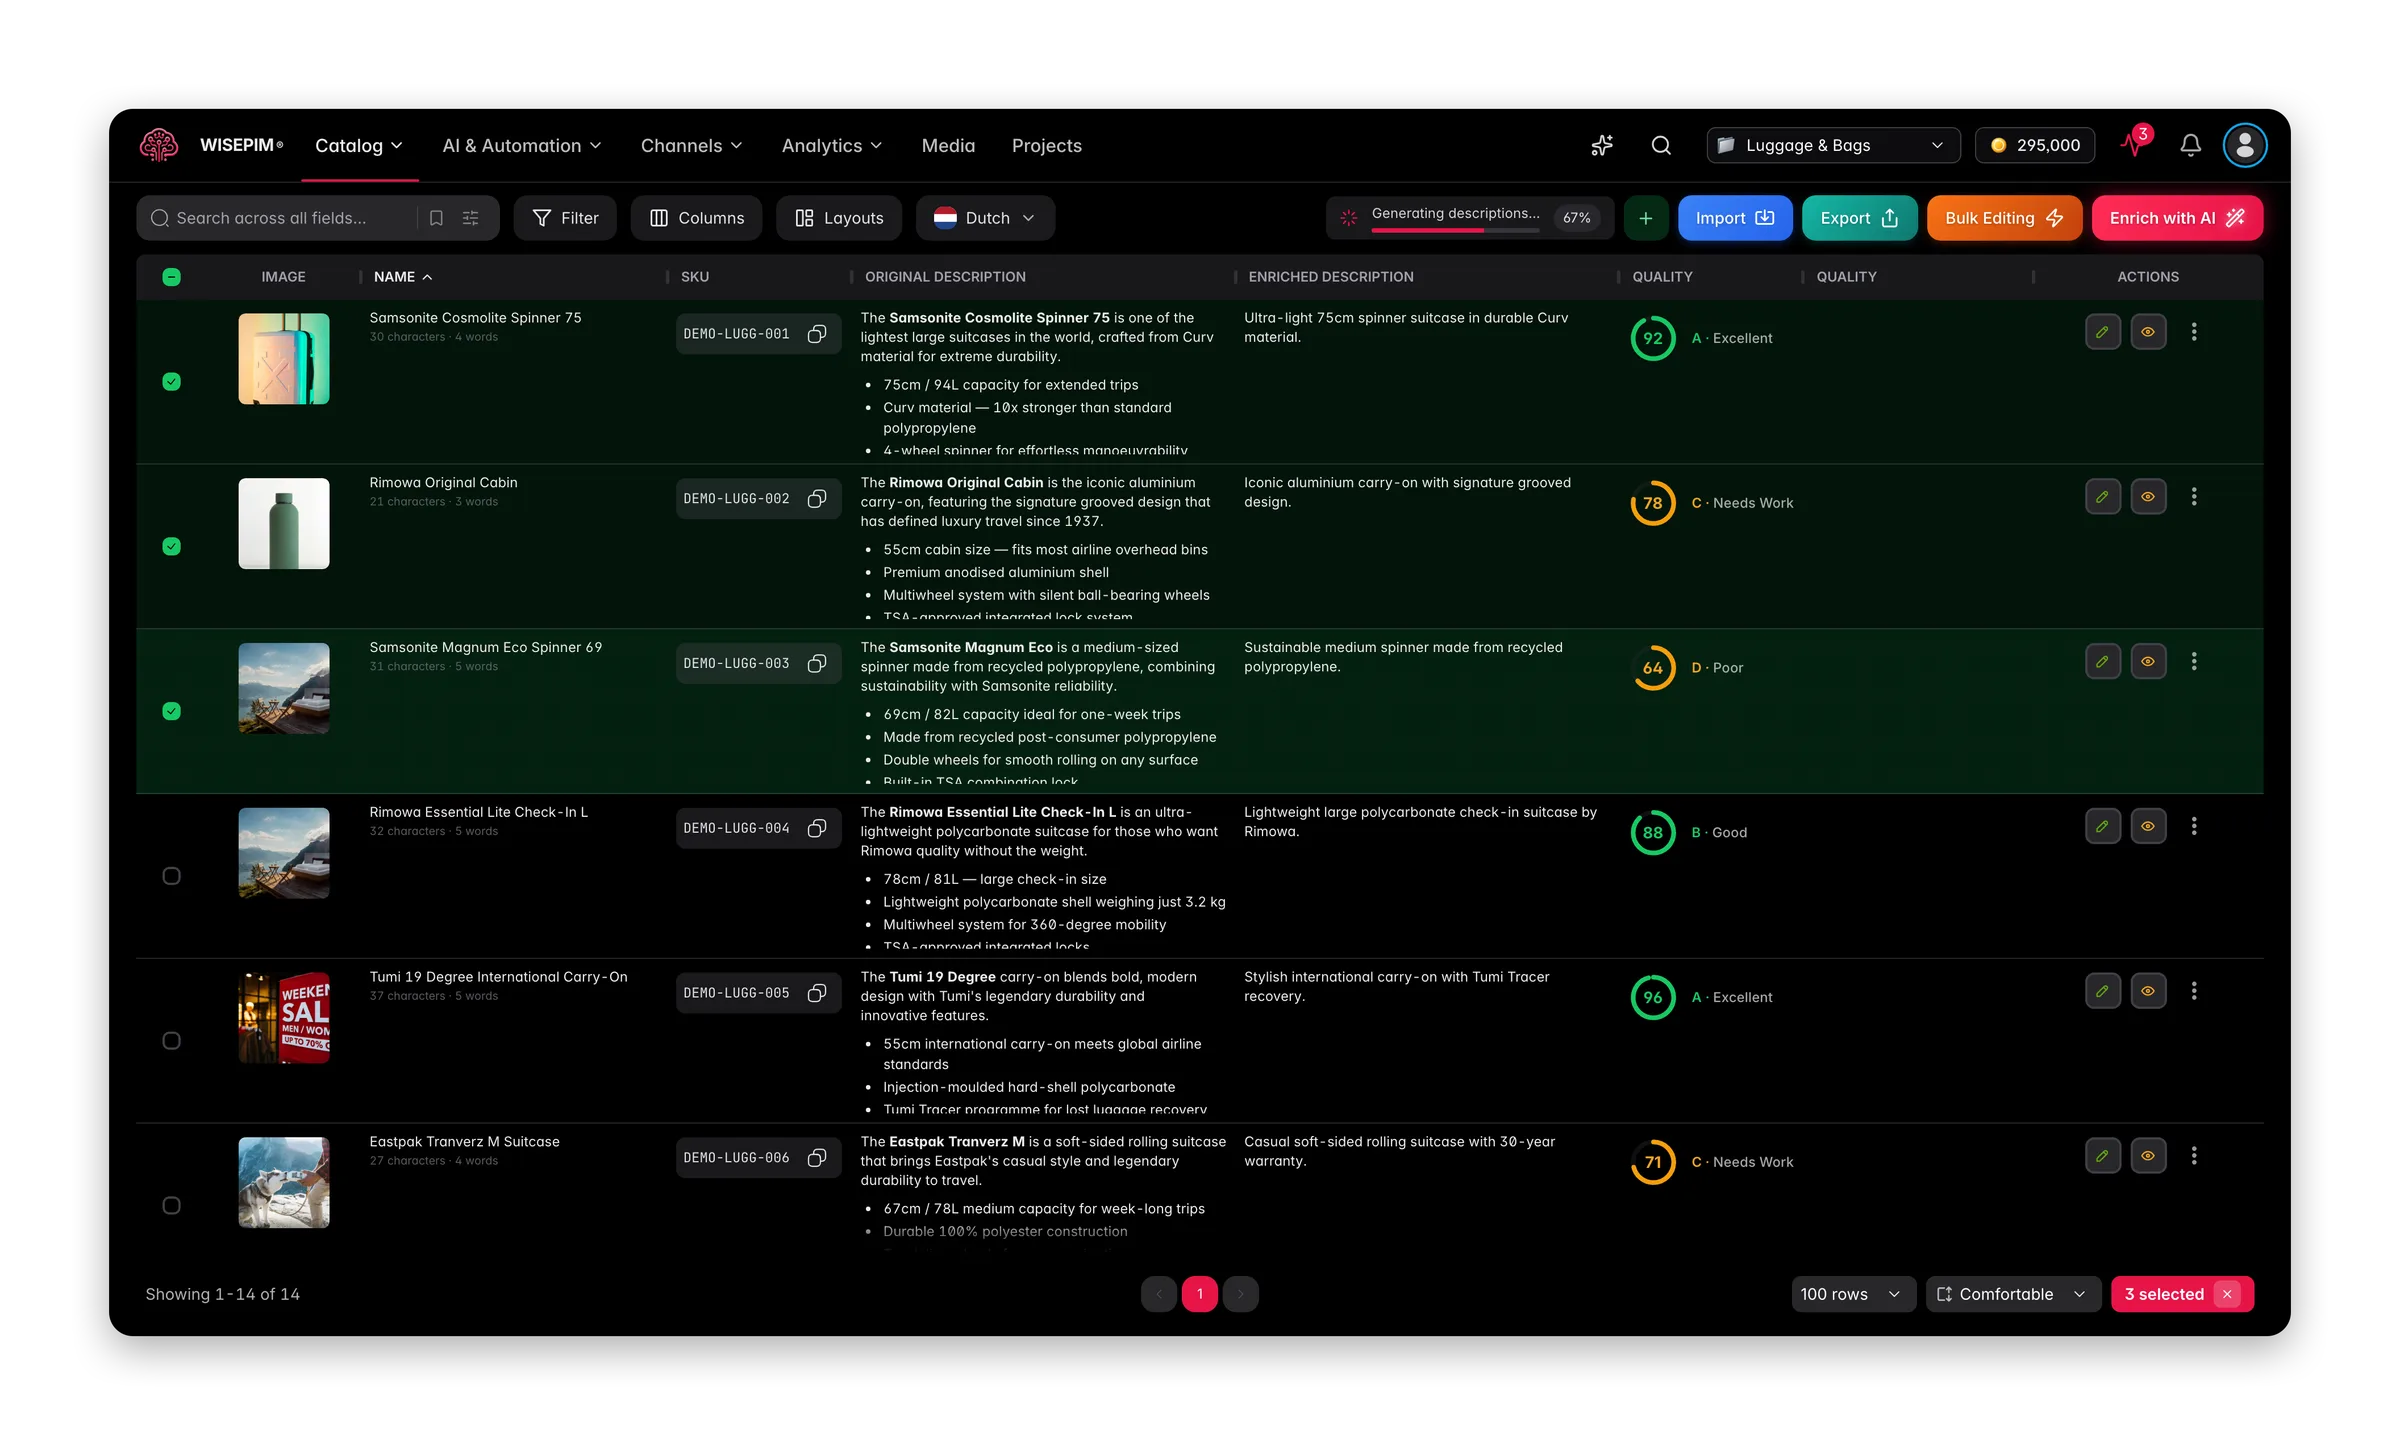Open the Columns chooser
Screen dimensions: 2400x1445
[696, 218]
